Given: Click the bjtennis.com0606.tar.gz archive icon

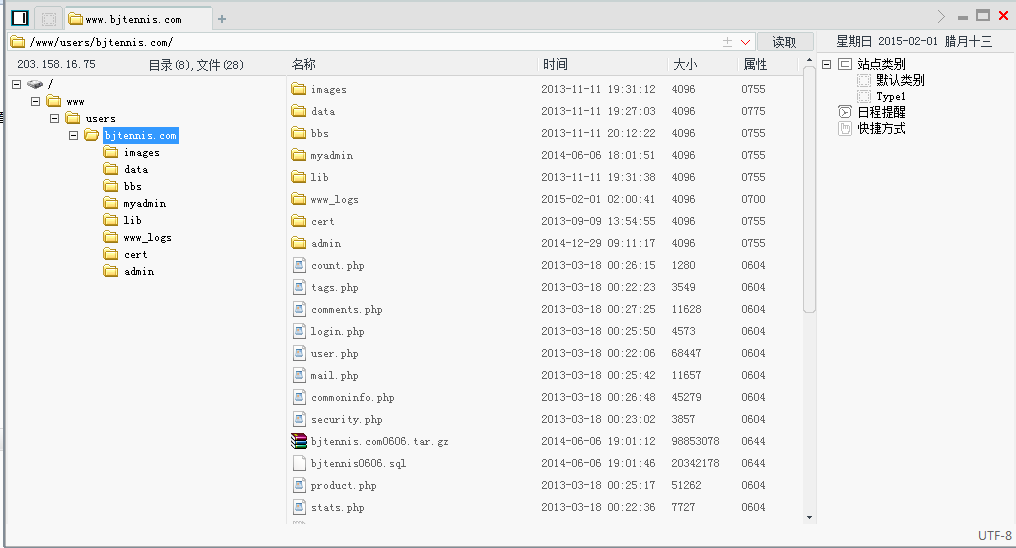Looking at the screenshot, I should 299,441.
